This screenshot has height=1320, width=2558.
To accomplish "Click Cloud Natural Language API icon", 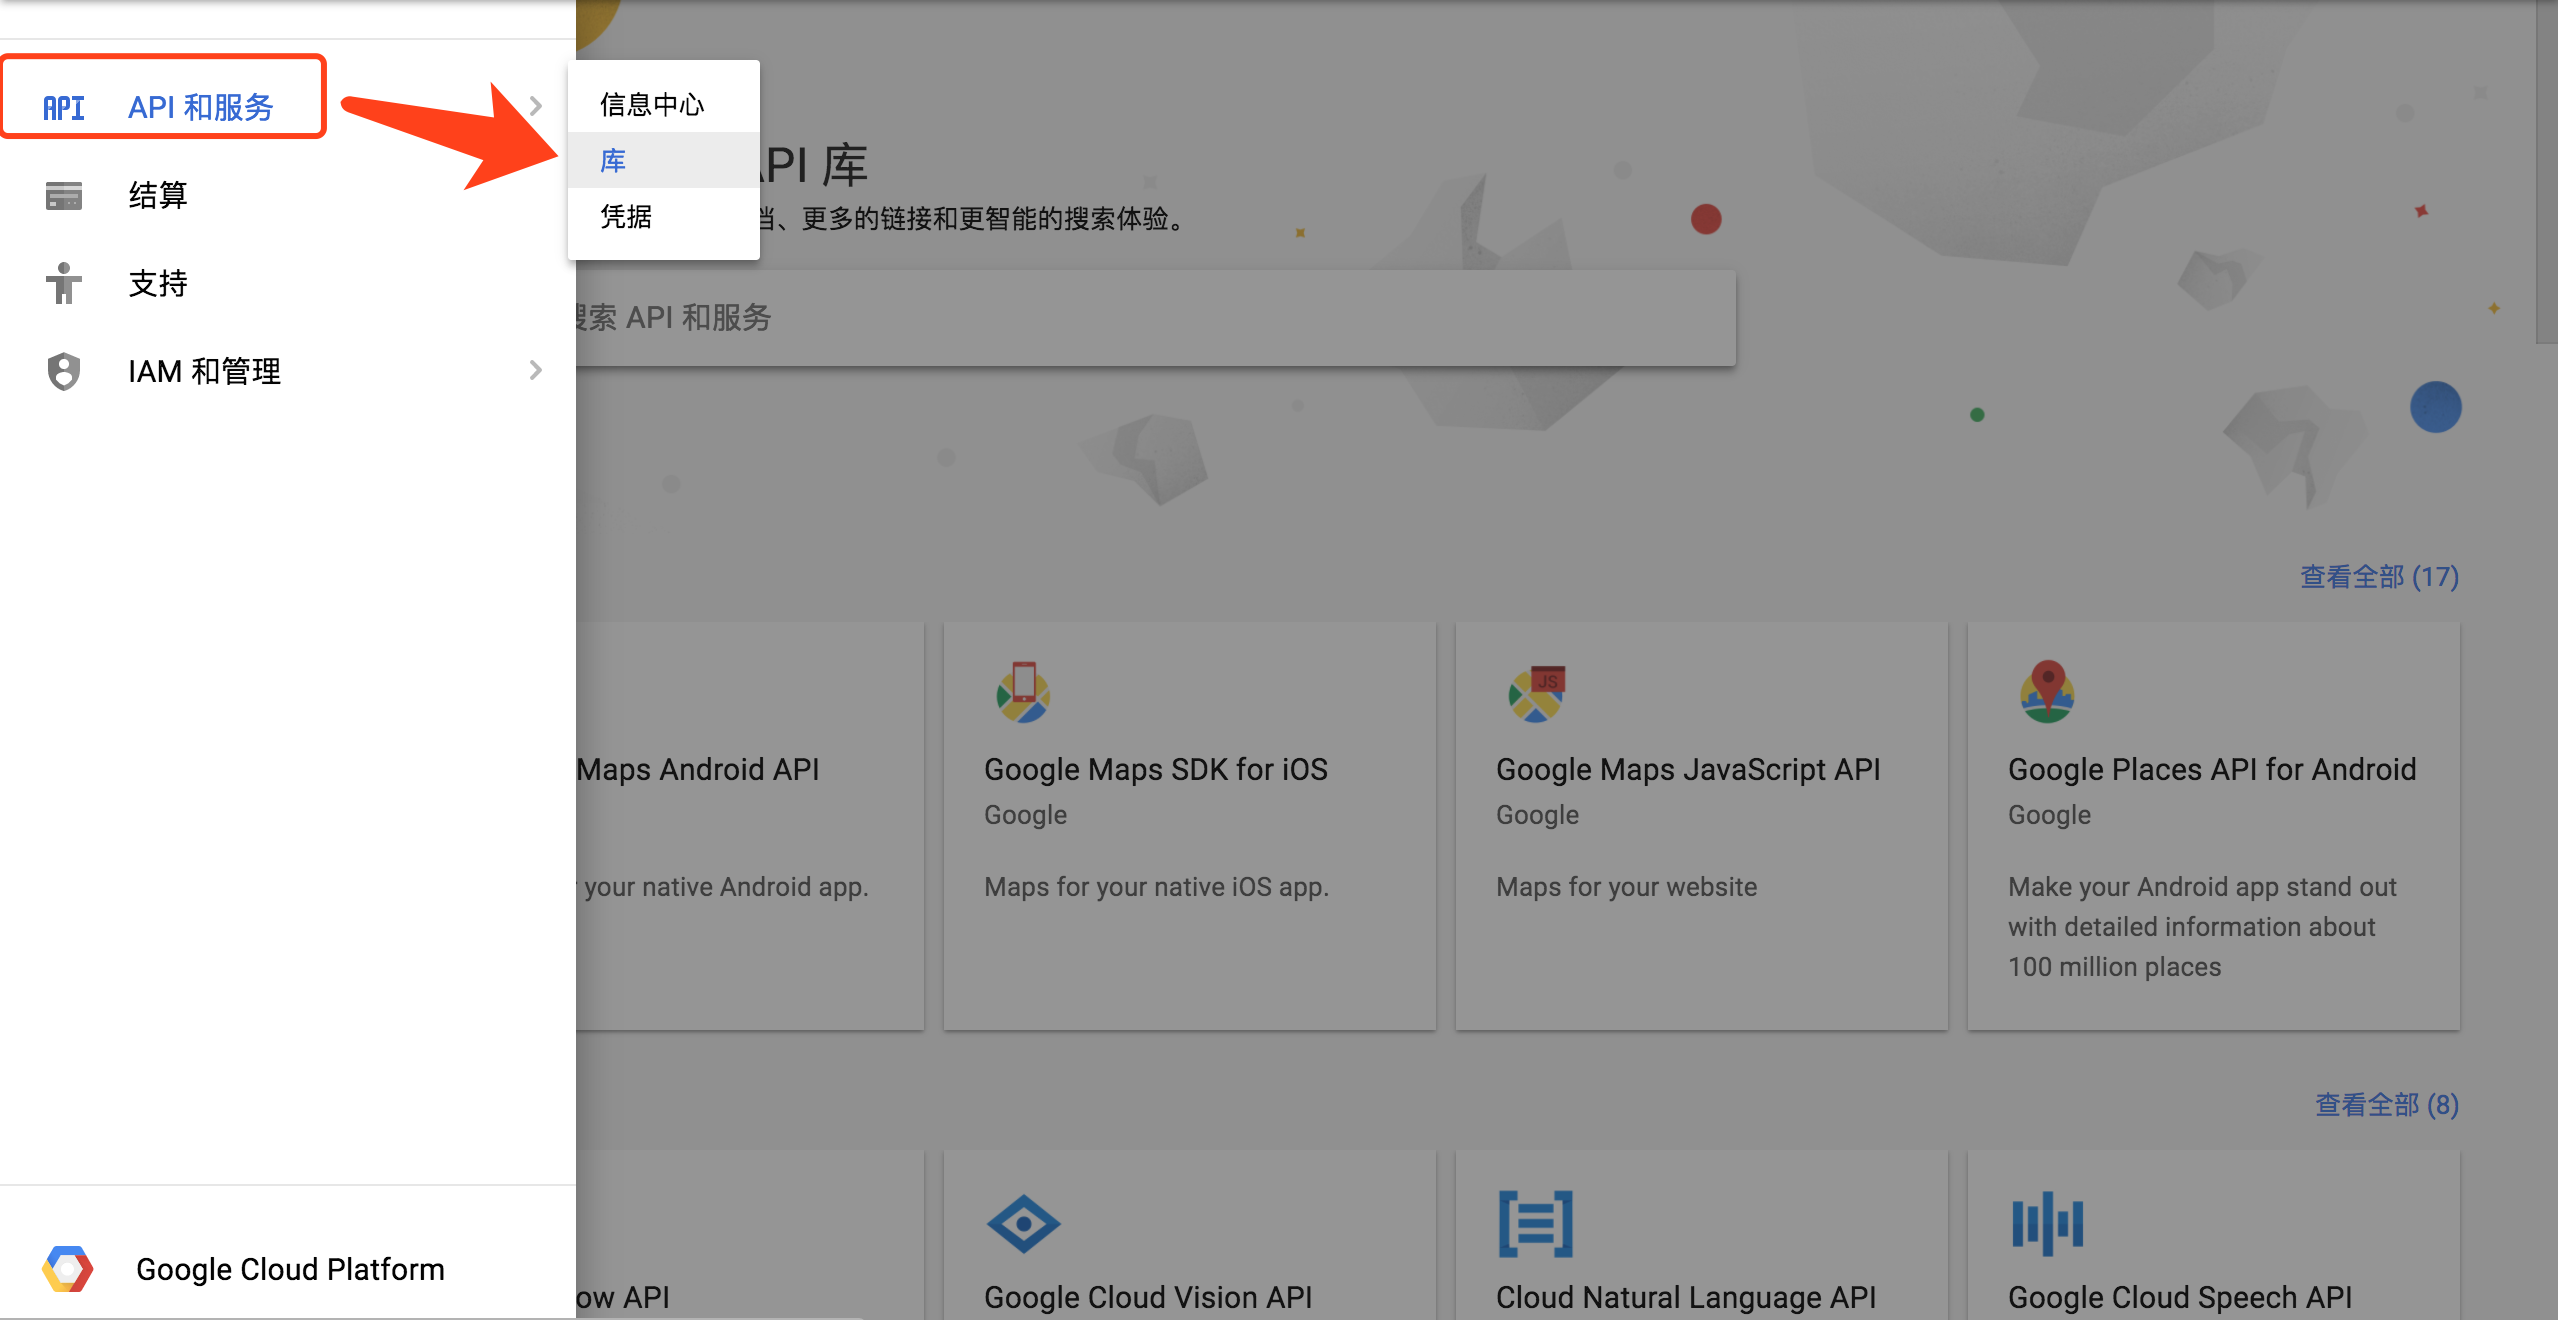I will (x=1536, y=1223).
